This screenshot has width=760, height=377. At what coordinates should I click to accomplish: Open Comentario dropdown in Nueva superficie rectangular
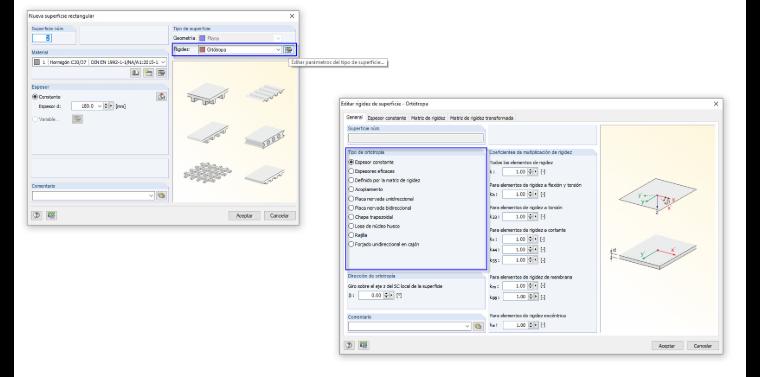point(151,196)
